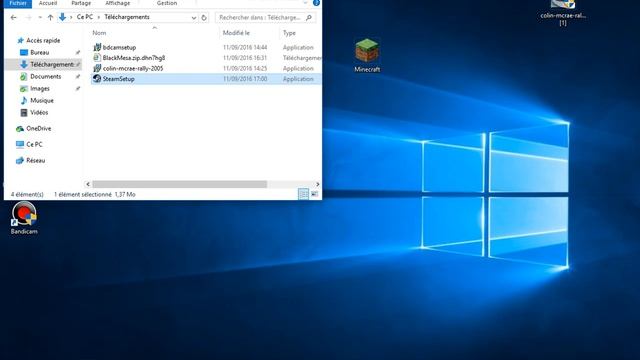This screenshot has width=640, height=360.
Task: Select 'Ce PC' in the address path
Action: (x=85, y=17)
